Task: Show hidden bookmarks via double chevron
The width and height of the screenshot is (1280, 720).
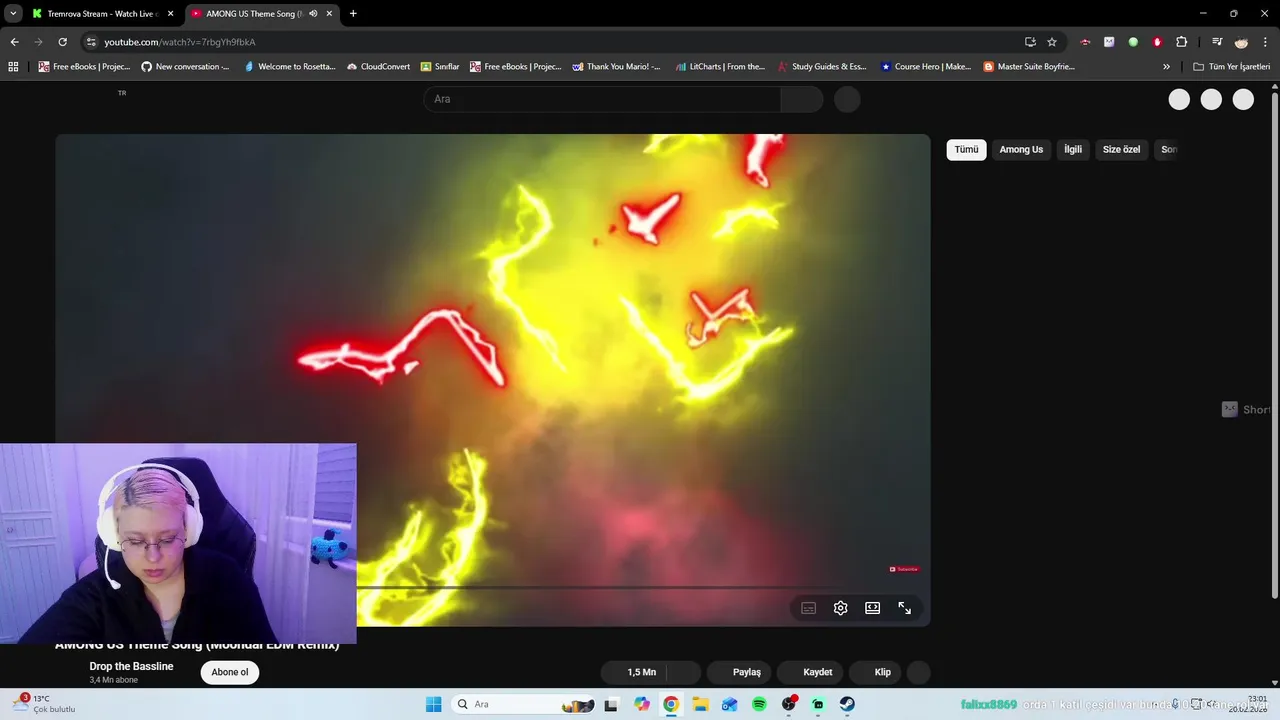Action: coord(1166,67)
